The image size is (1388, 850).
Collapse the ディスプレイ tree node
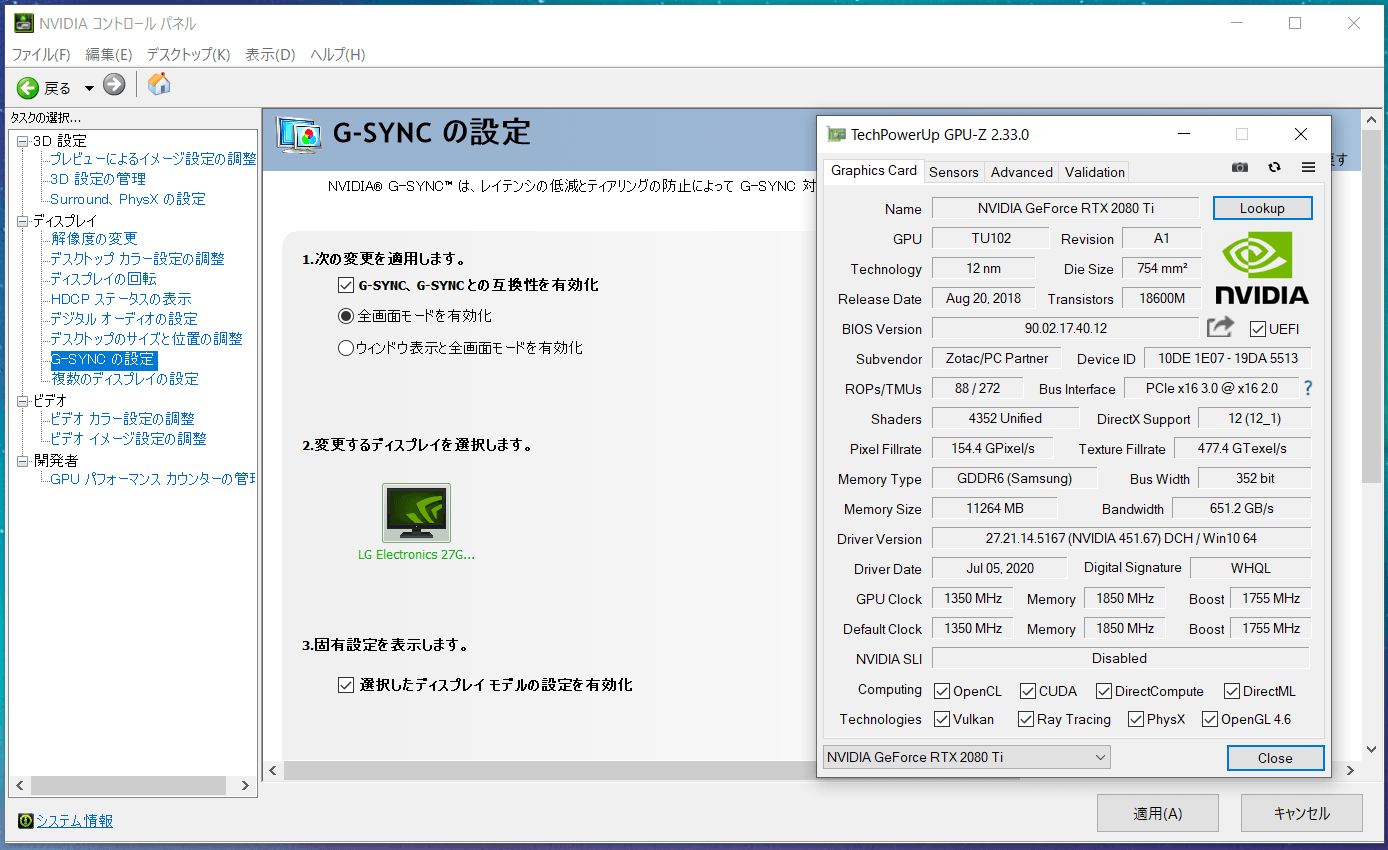coord(23,221)
